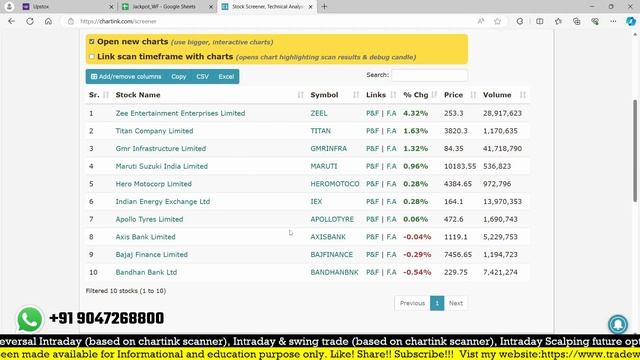Open Hero Motocorp Limited link

tap(153, 184)
